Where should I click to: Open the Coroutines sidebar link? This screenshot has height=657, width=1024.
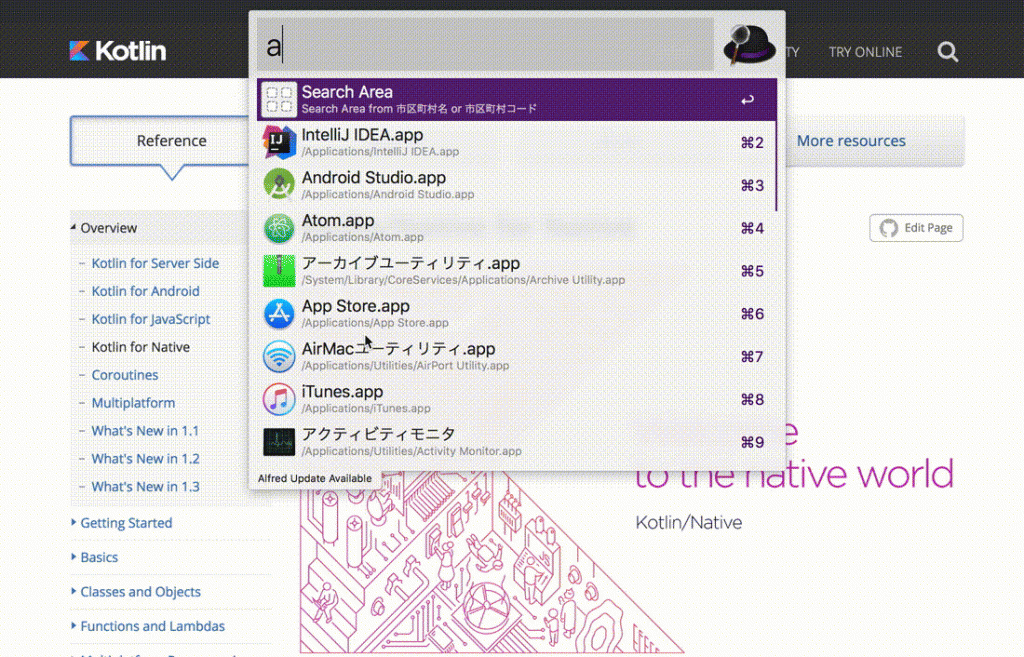click(x=125, y=375)
